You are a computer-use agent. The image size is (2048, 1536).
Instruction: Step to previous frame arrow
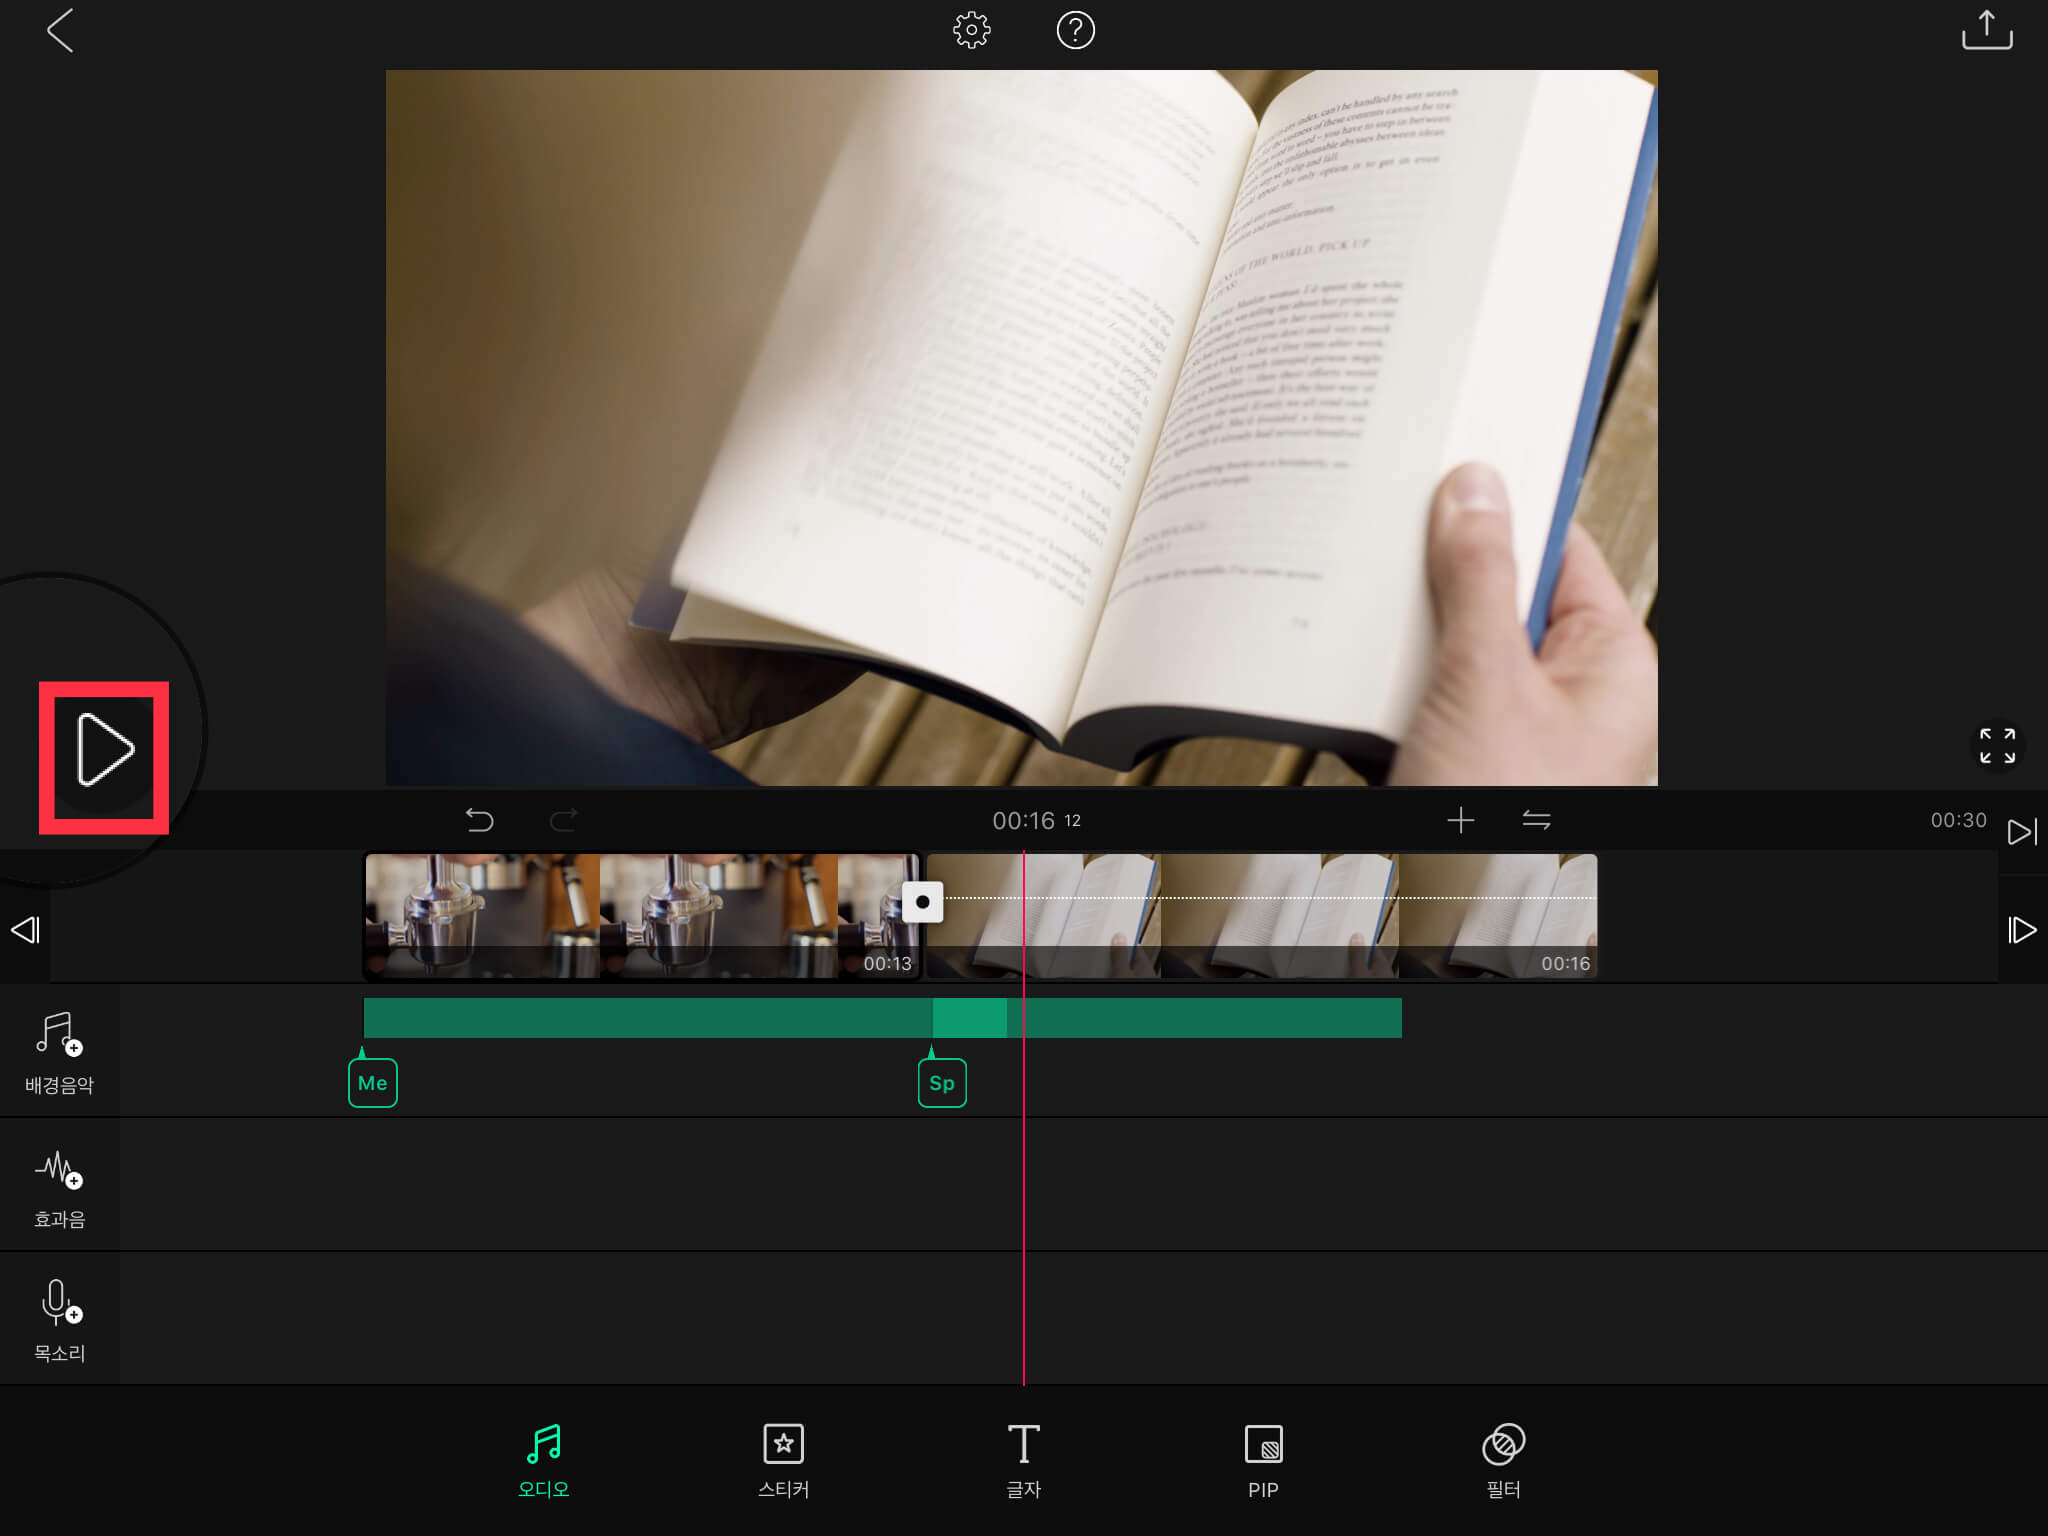[x=25, y=930]
